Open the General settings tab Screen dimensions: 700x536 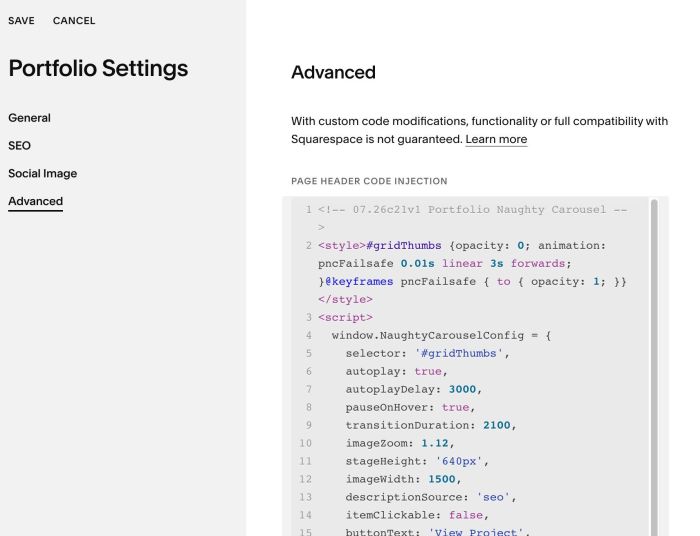pyautogui.click(x=29, y=118)
